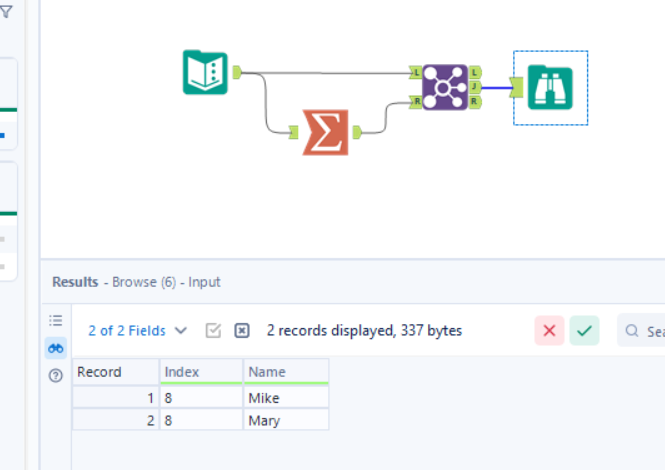Screen dimensions: 665x470
Task: Click the Summarize input anchor
Action: 293,132
